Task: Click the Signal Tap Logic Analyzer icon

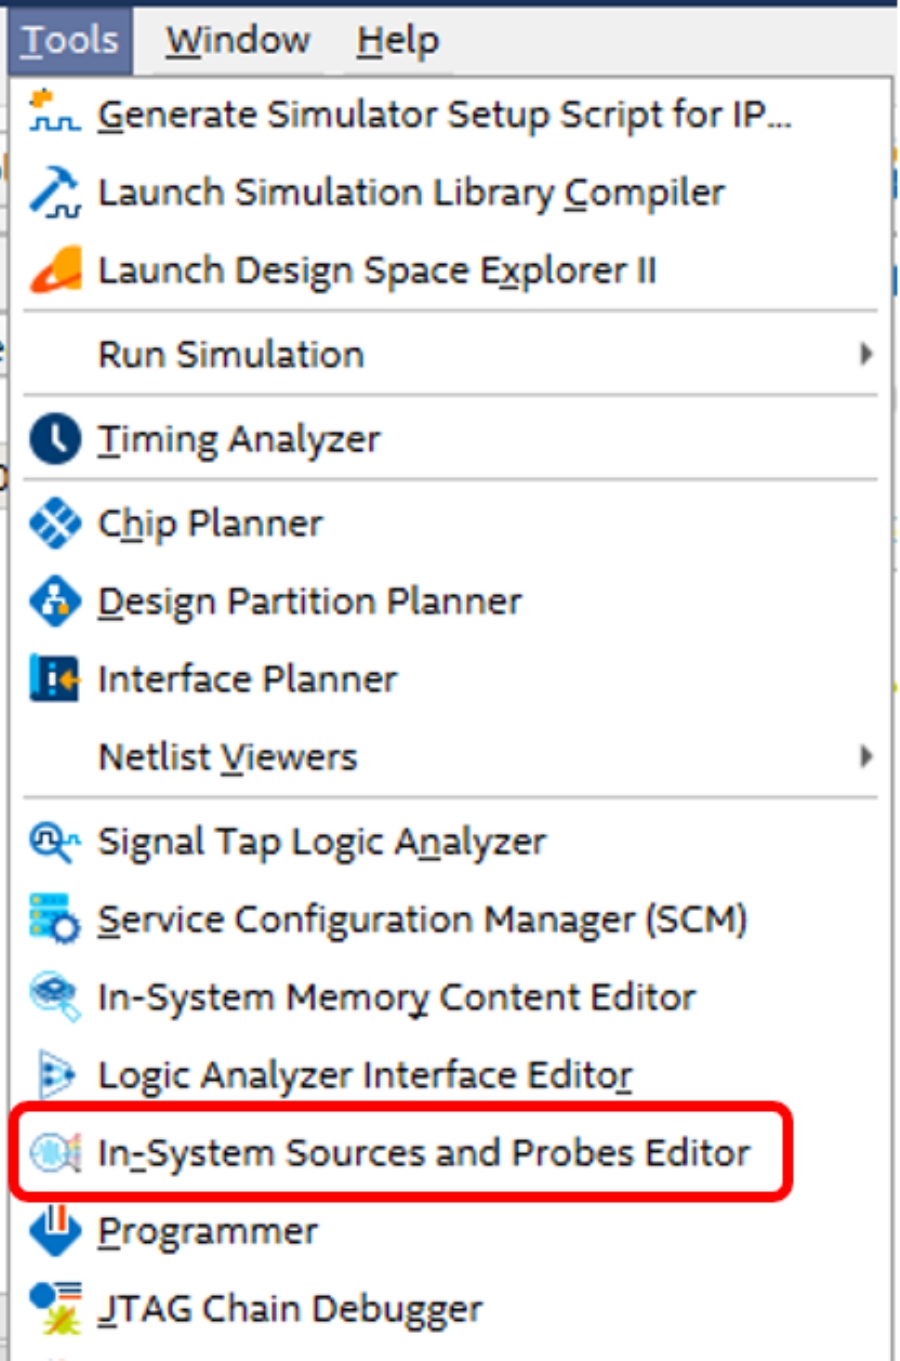Action: [x=54, y=842]
